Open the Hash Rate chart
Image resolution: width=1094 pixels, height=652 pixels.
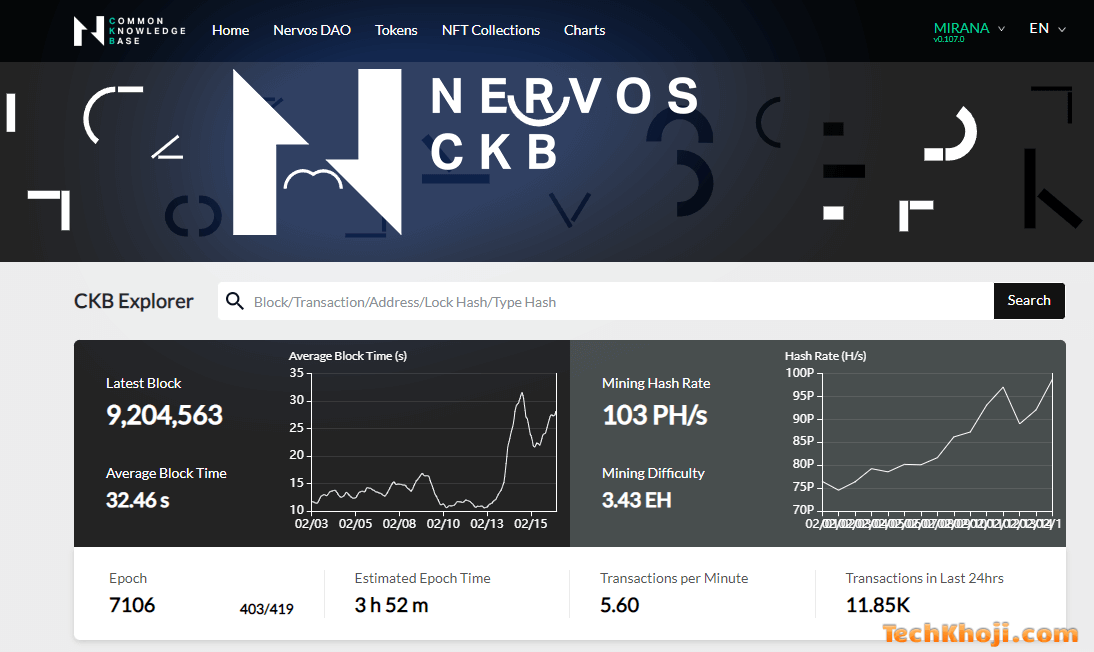point(921,440)
